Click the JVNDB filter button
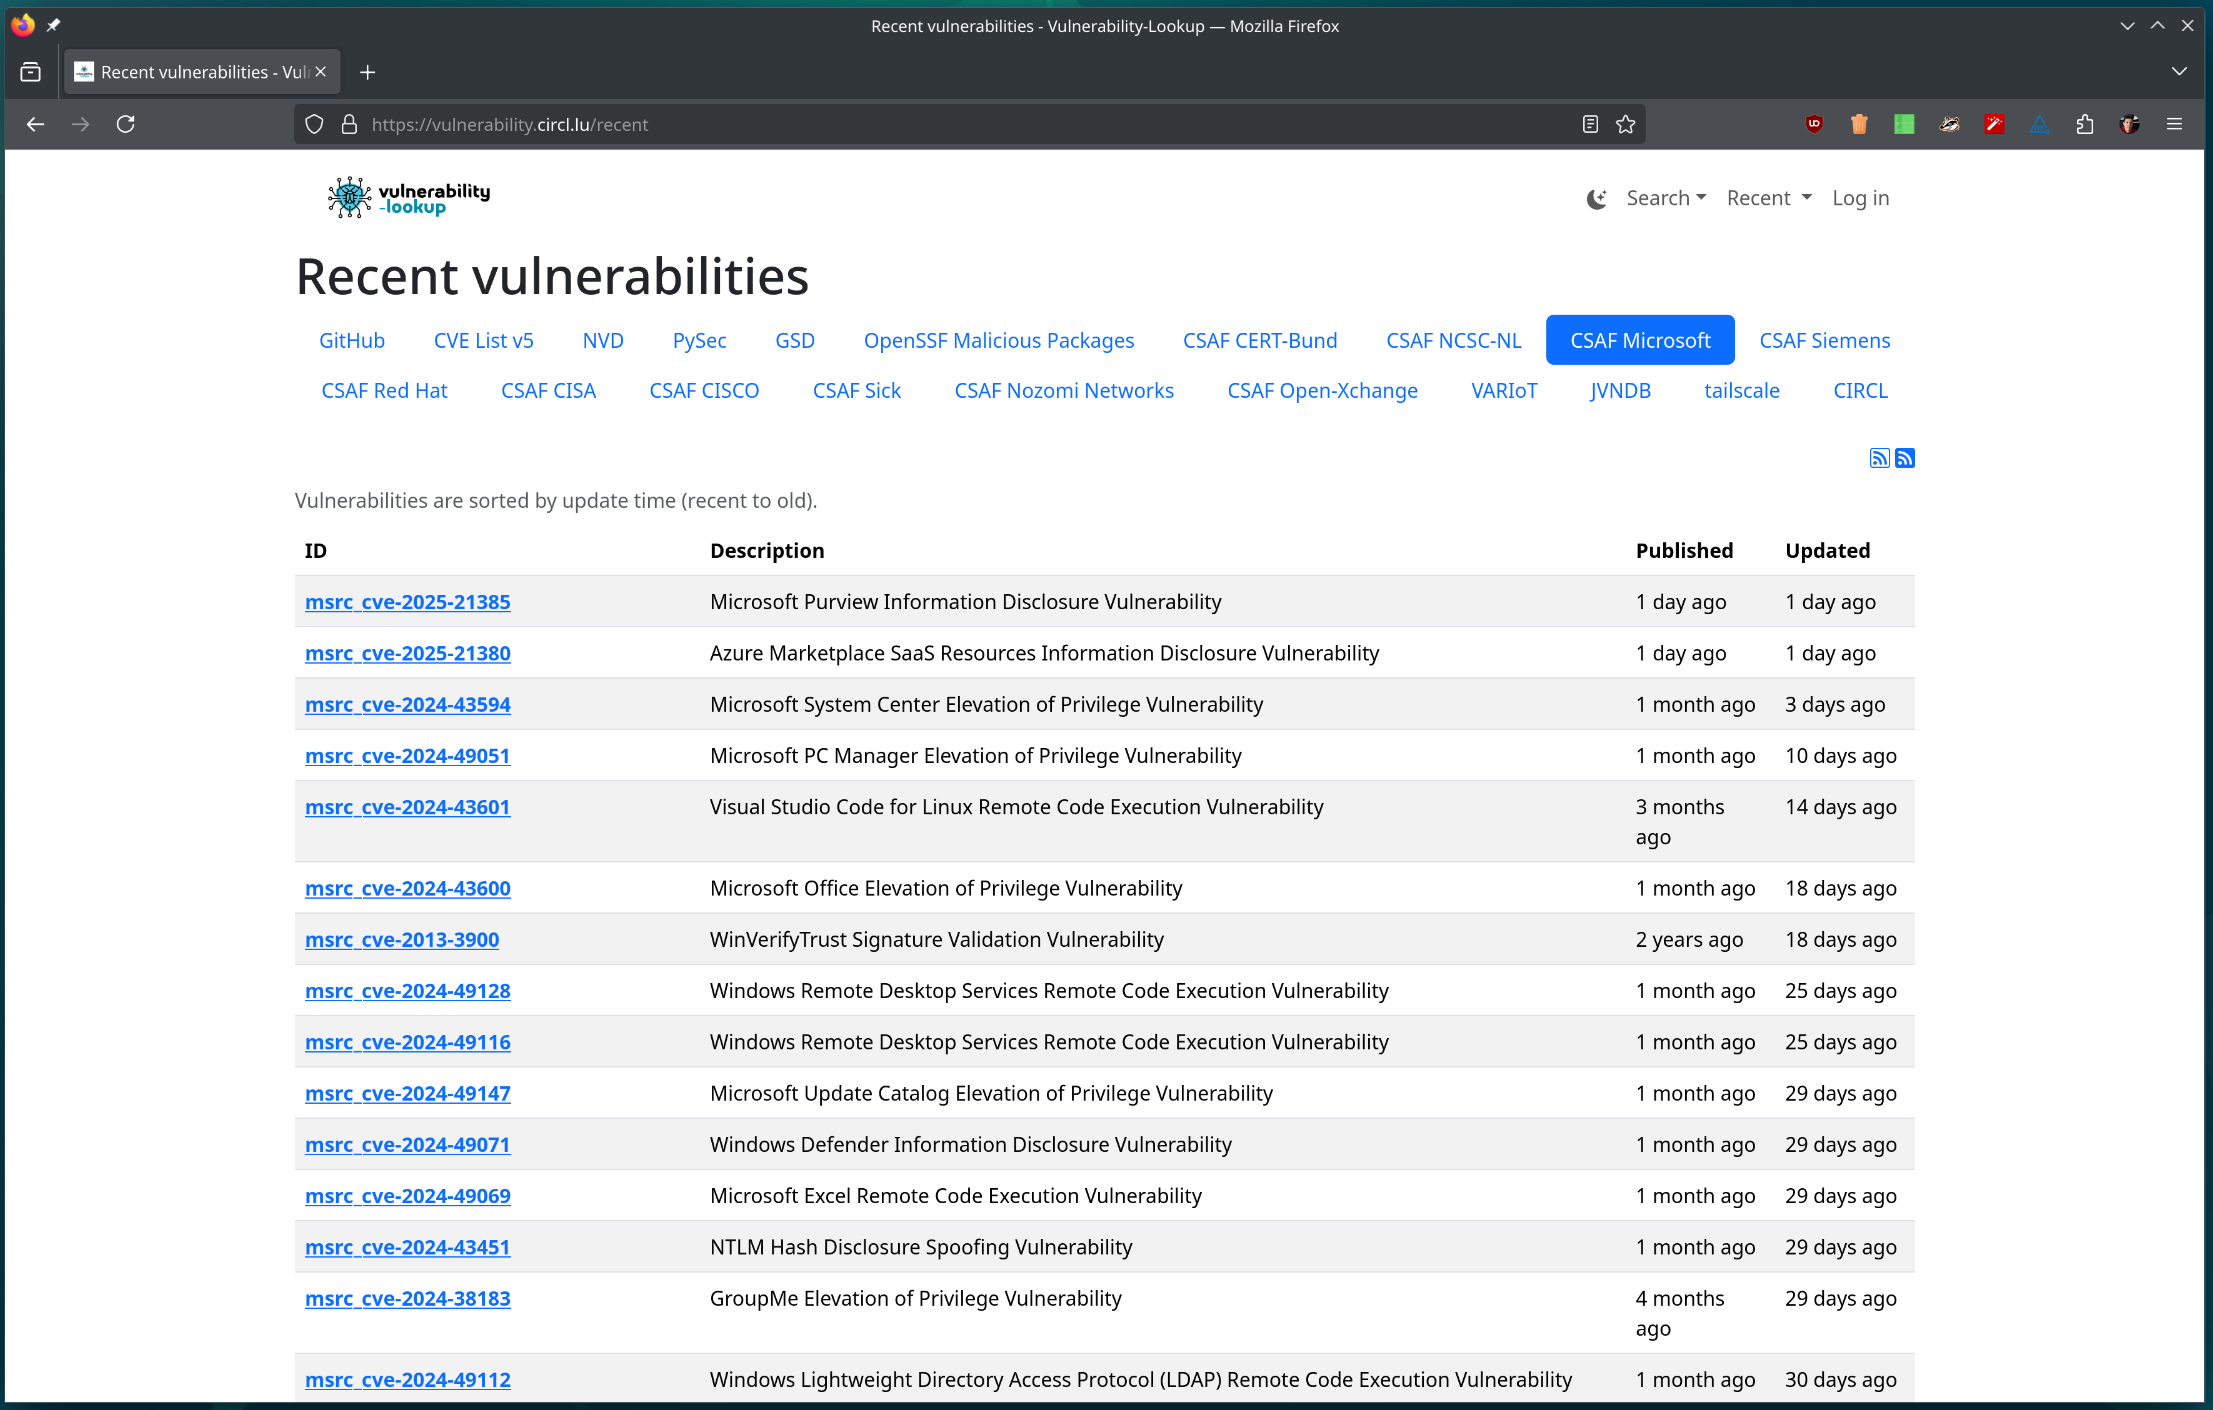 pyautogui.click(x=1618, y=389)
